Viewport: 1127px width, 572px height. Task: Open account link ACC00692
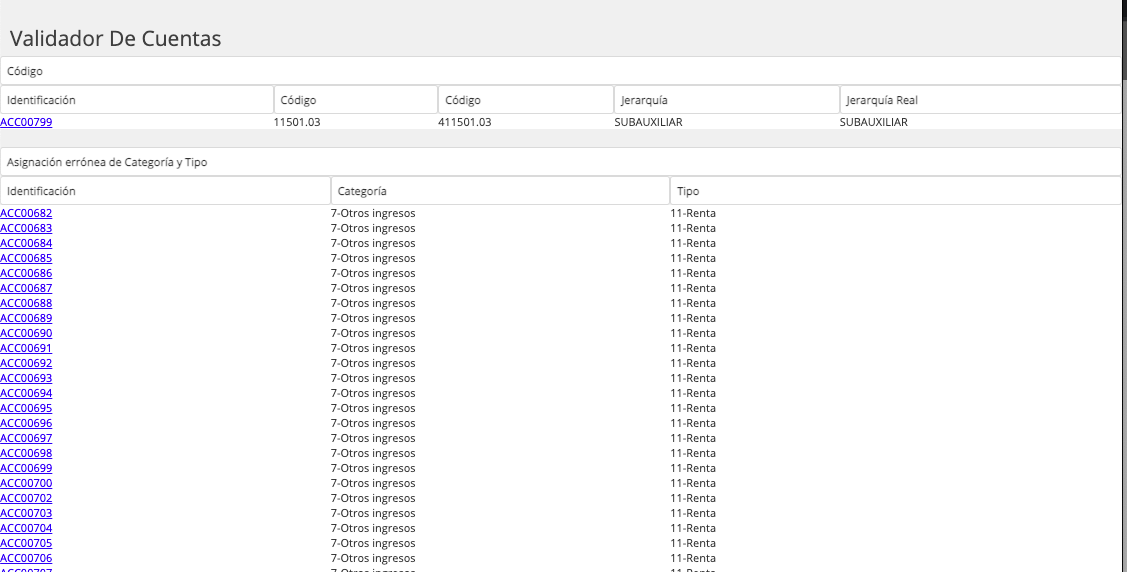click(26, 364)
